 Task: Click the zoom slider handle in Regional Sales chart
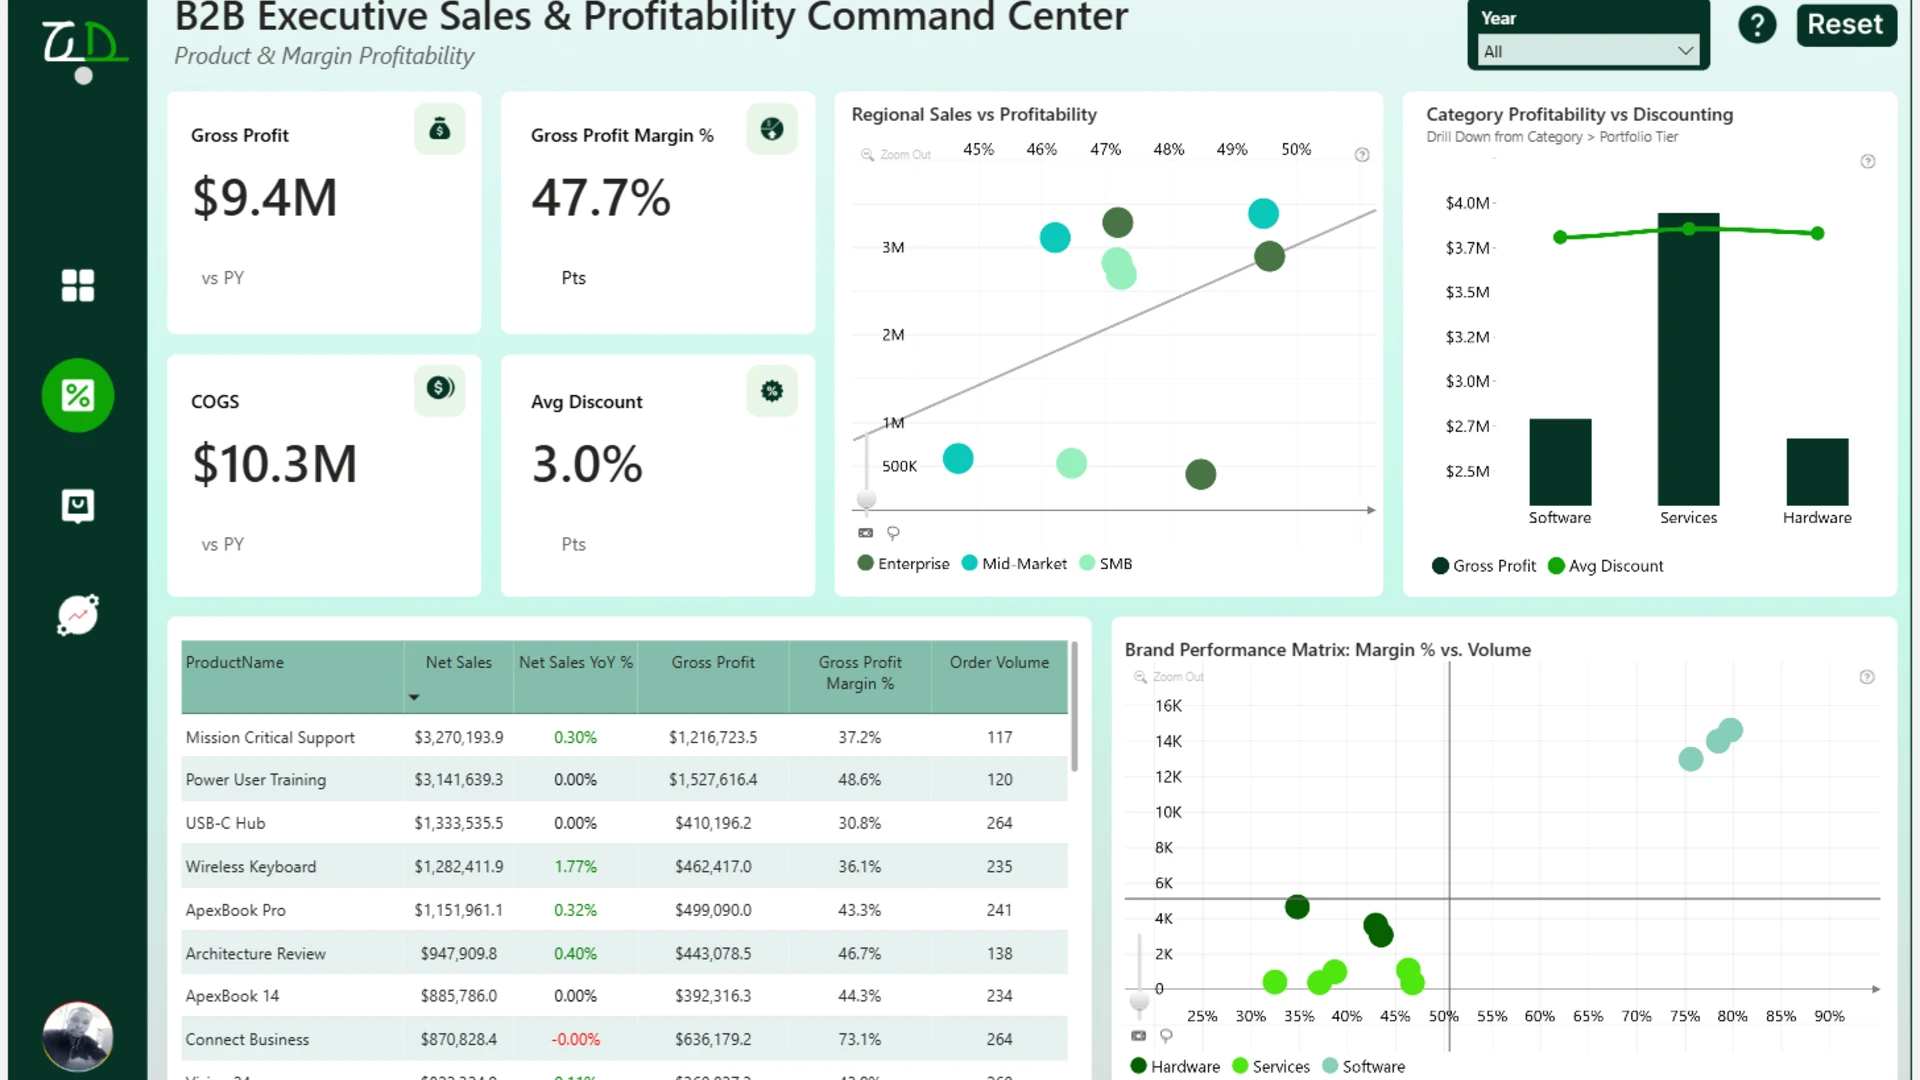click(867, 499)
